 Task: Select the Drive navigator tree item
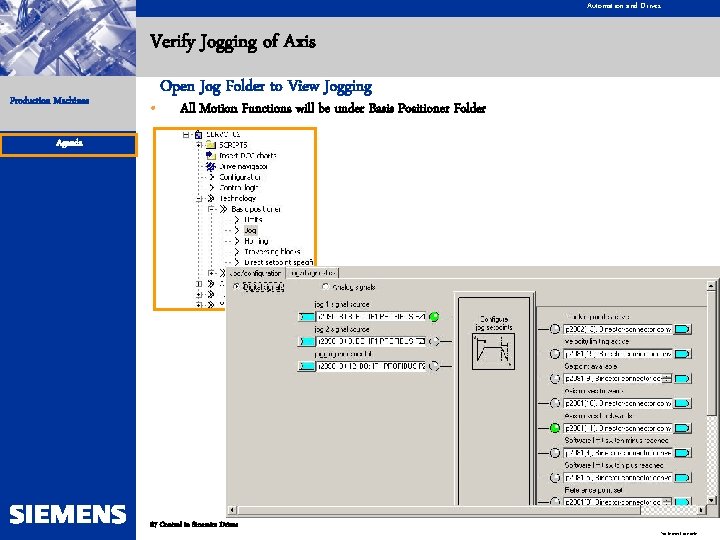(x=243, y=166)
